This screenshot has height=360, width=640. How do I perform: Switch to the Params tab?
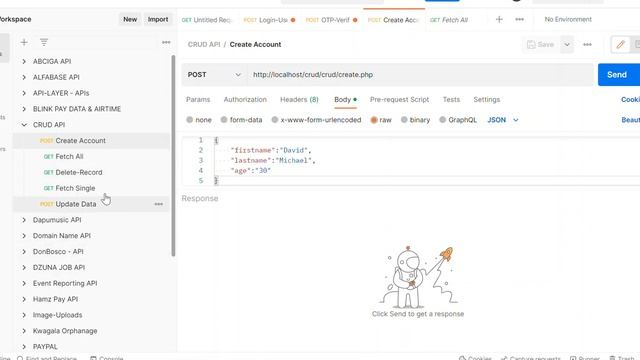198,100
